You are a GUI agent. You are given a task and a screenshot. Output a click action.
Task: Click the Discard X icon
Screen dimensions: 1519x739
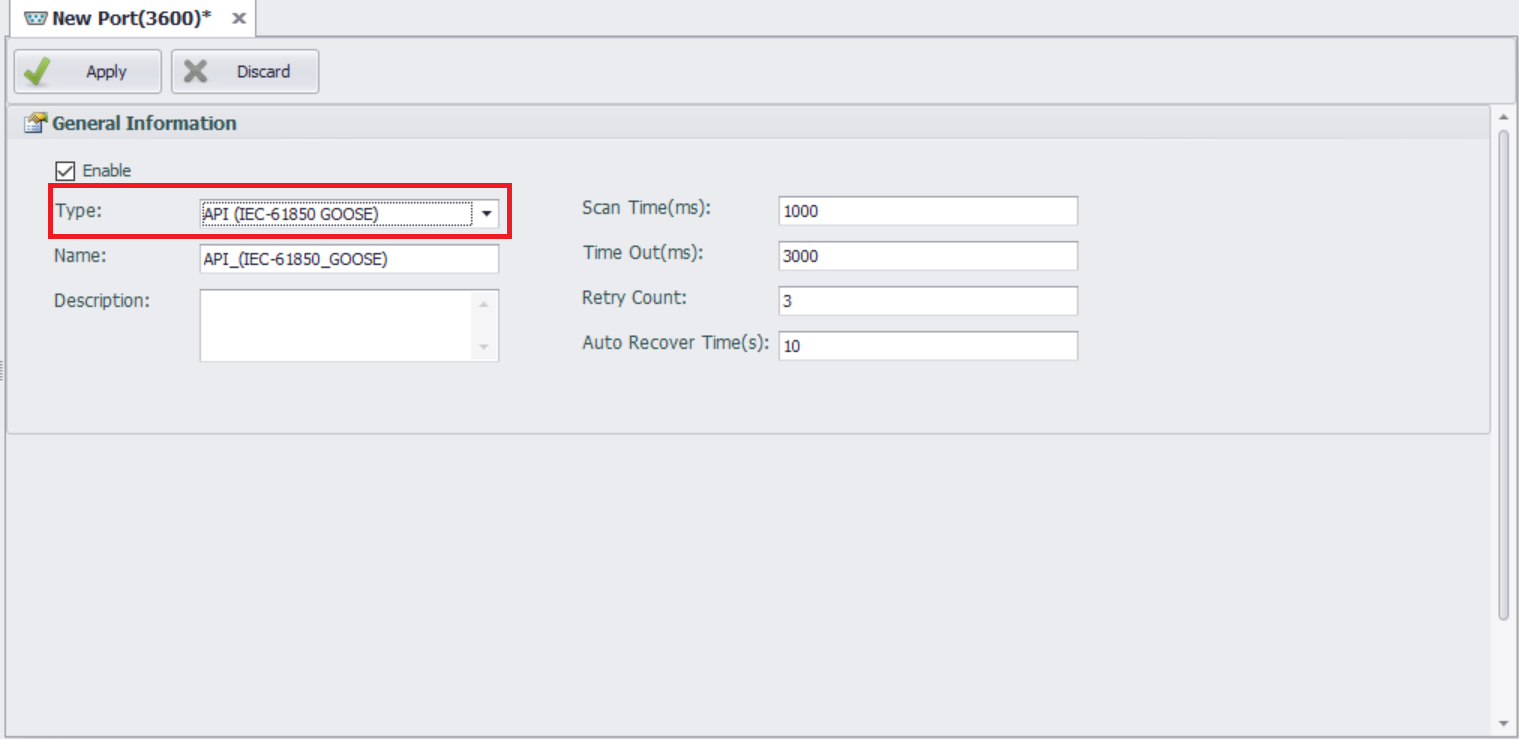(196, 72)
